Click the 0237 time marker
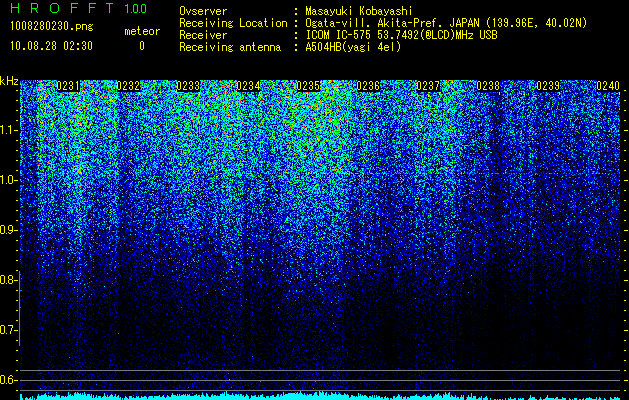The width and height of the screenshot is (629, 400). tap(428, 86)
